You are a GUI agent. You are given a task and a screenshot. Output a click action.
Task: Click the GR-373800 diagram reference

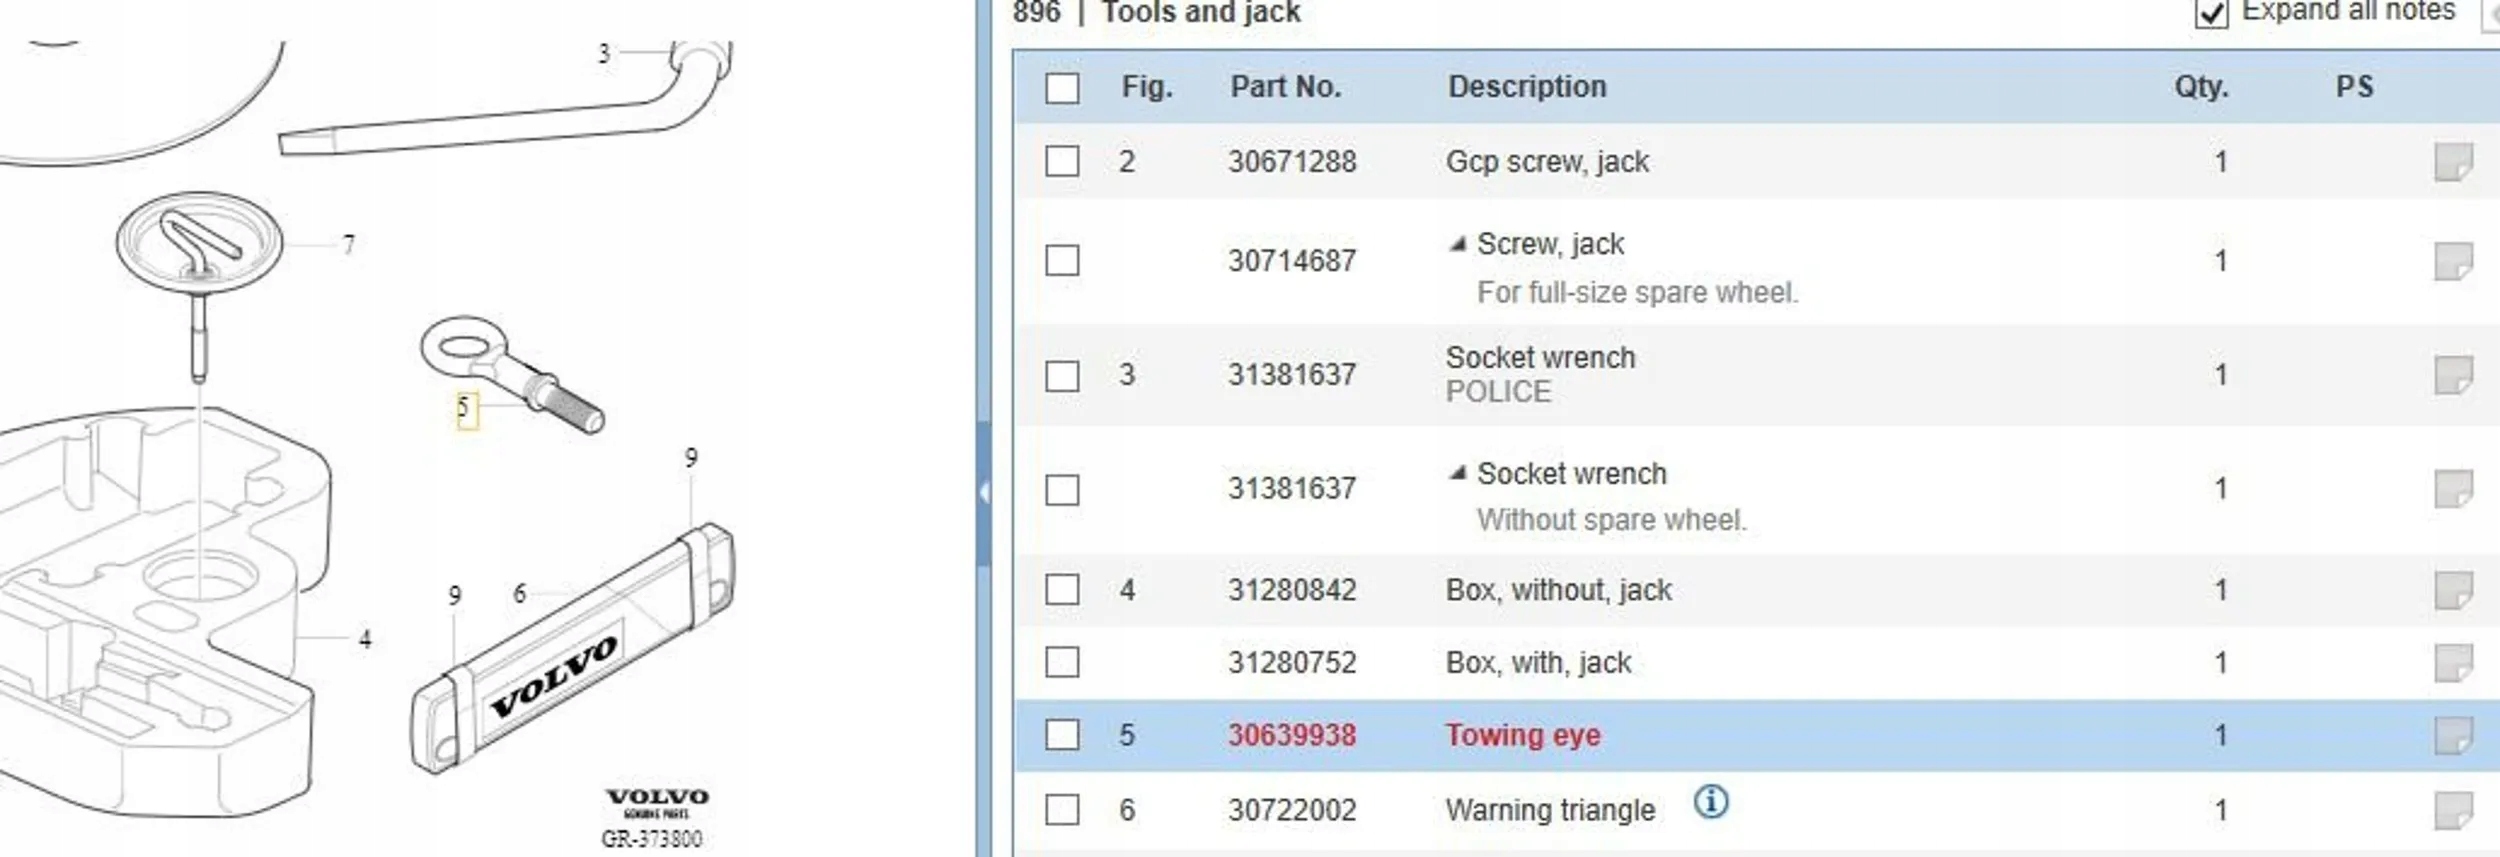coord(652,839)
